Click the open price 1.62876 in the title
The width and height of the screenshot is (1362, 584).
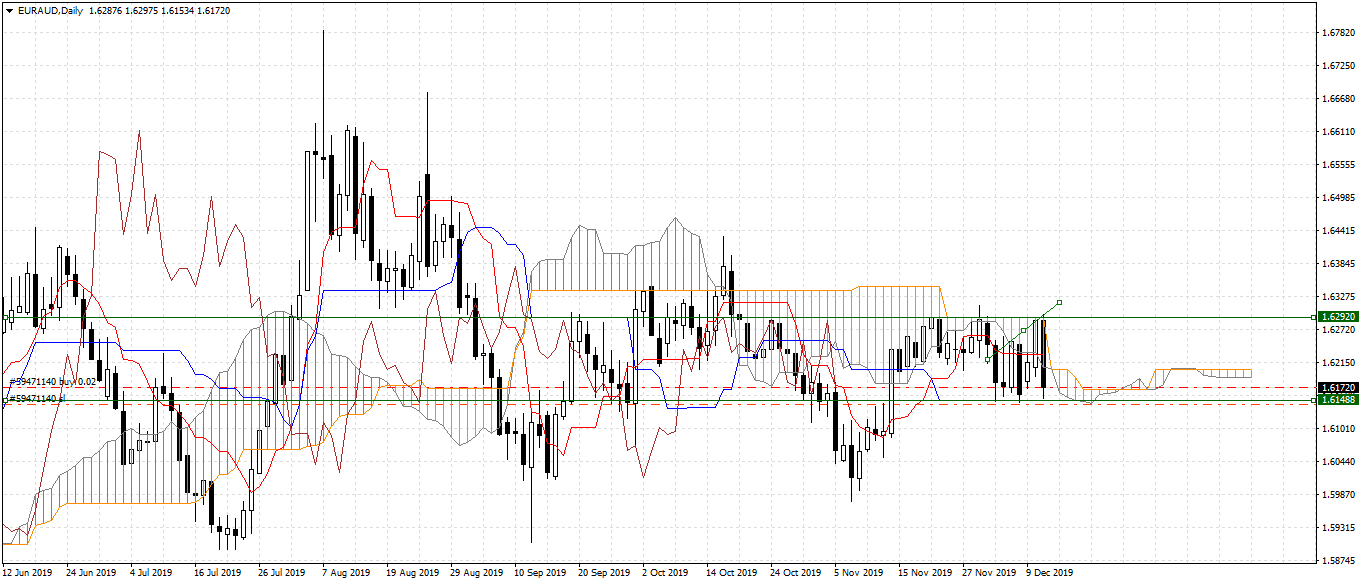(107, 10)
